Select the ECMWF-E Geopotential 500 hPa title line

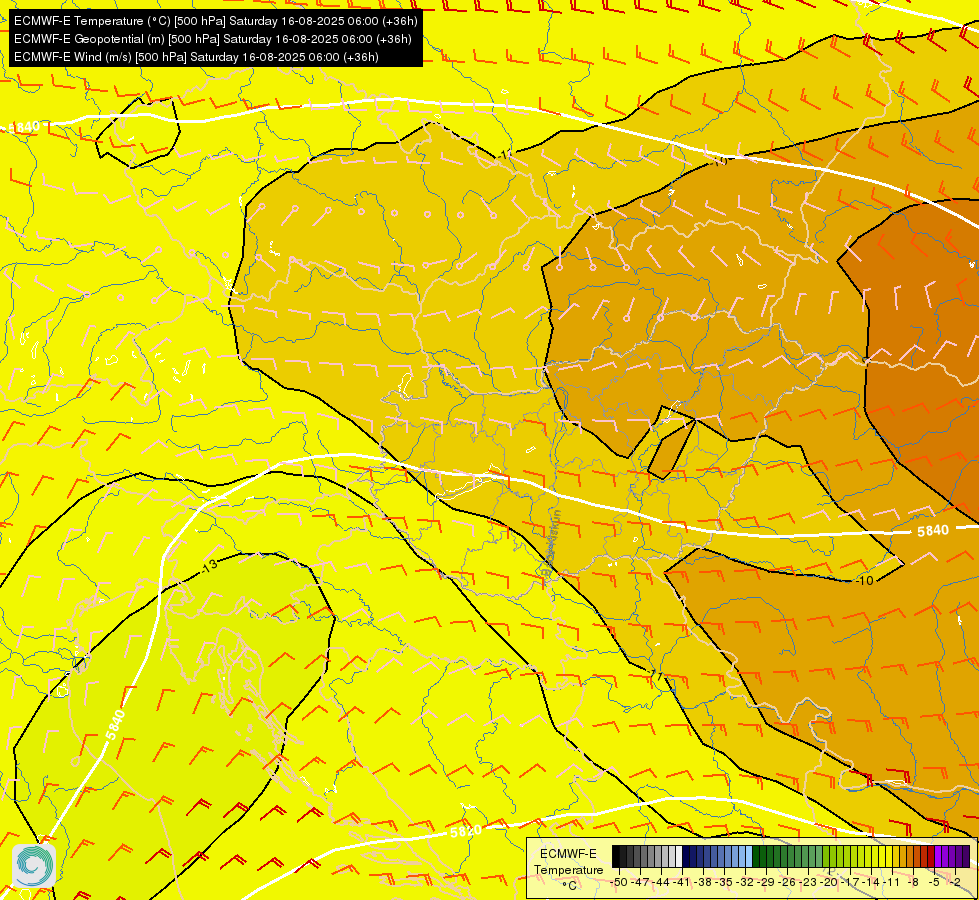point(212,39)
